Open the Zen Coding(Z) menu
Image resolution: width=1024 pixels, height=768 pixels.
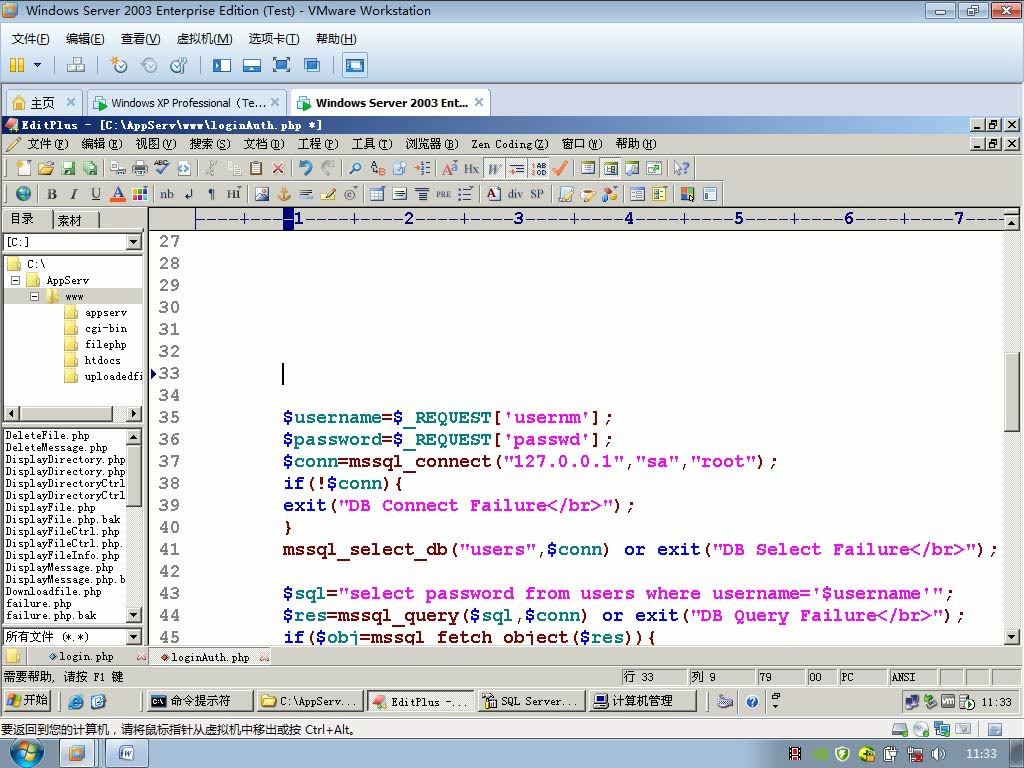(x=509, y=144)
